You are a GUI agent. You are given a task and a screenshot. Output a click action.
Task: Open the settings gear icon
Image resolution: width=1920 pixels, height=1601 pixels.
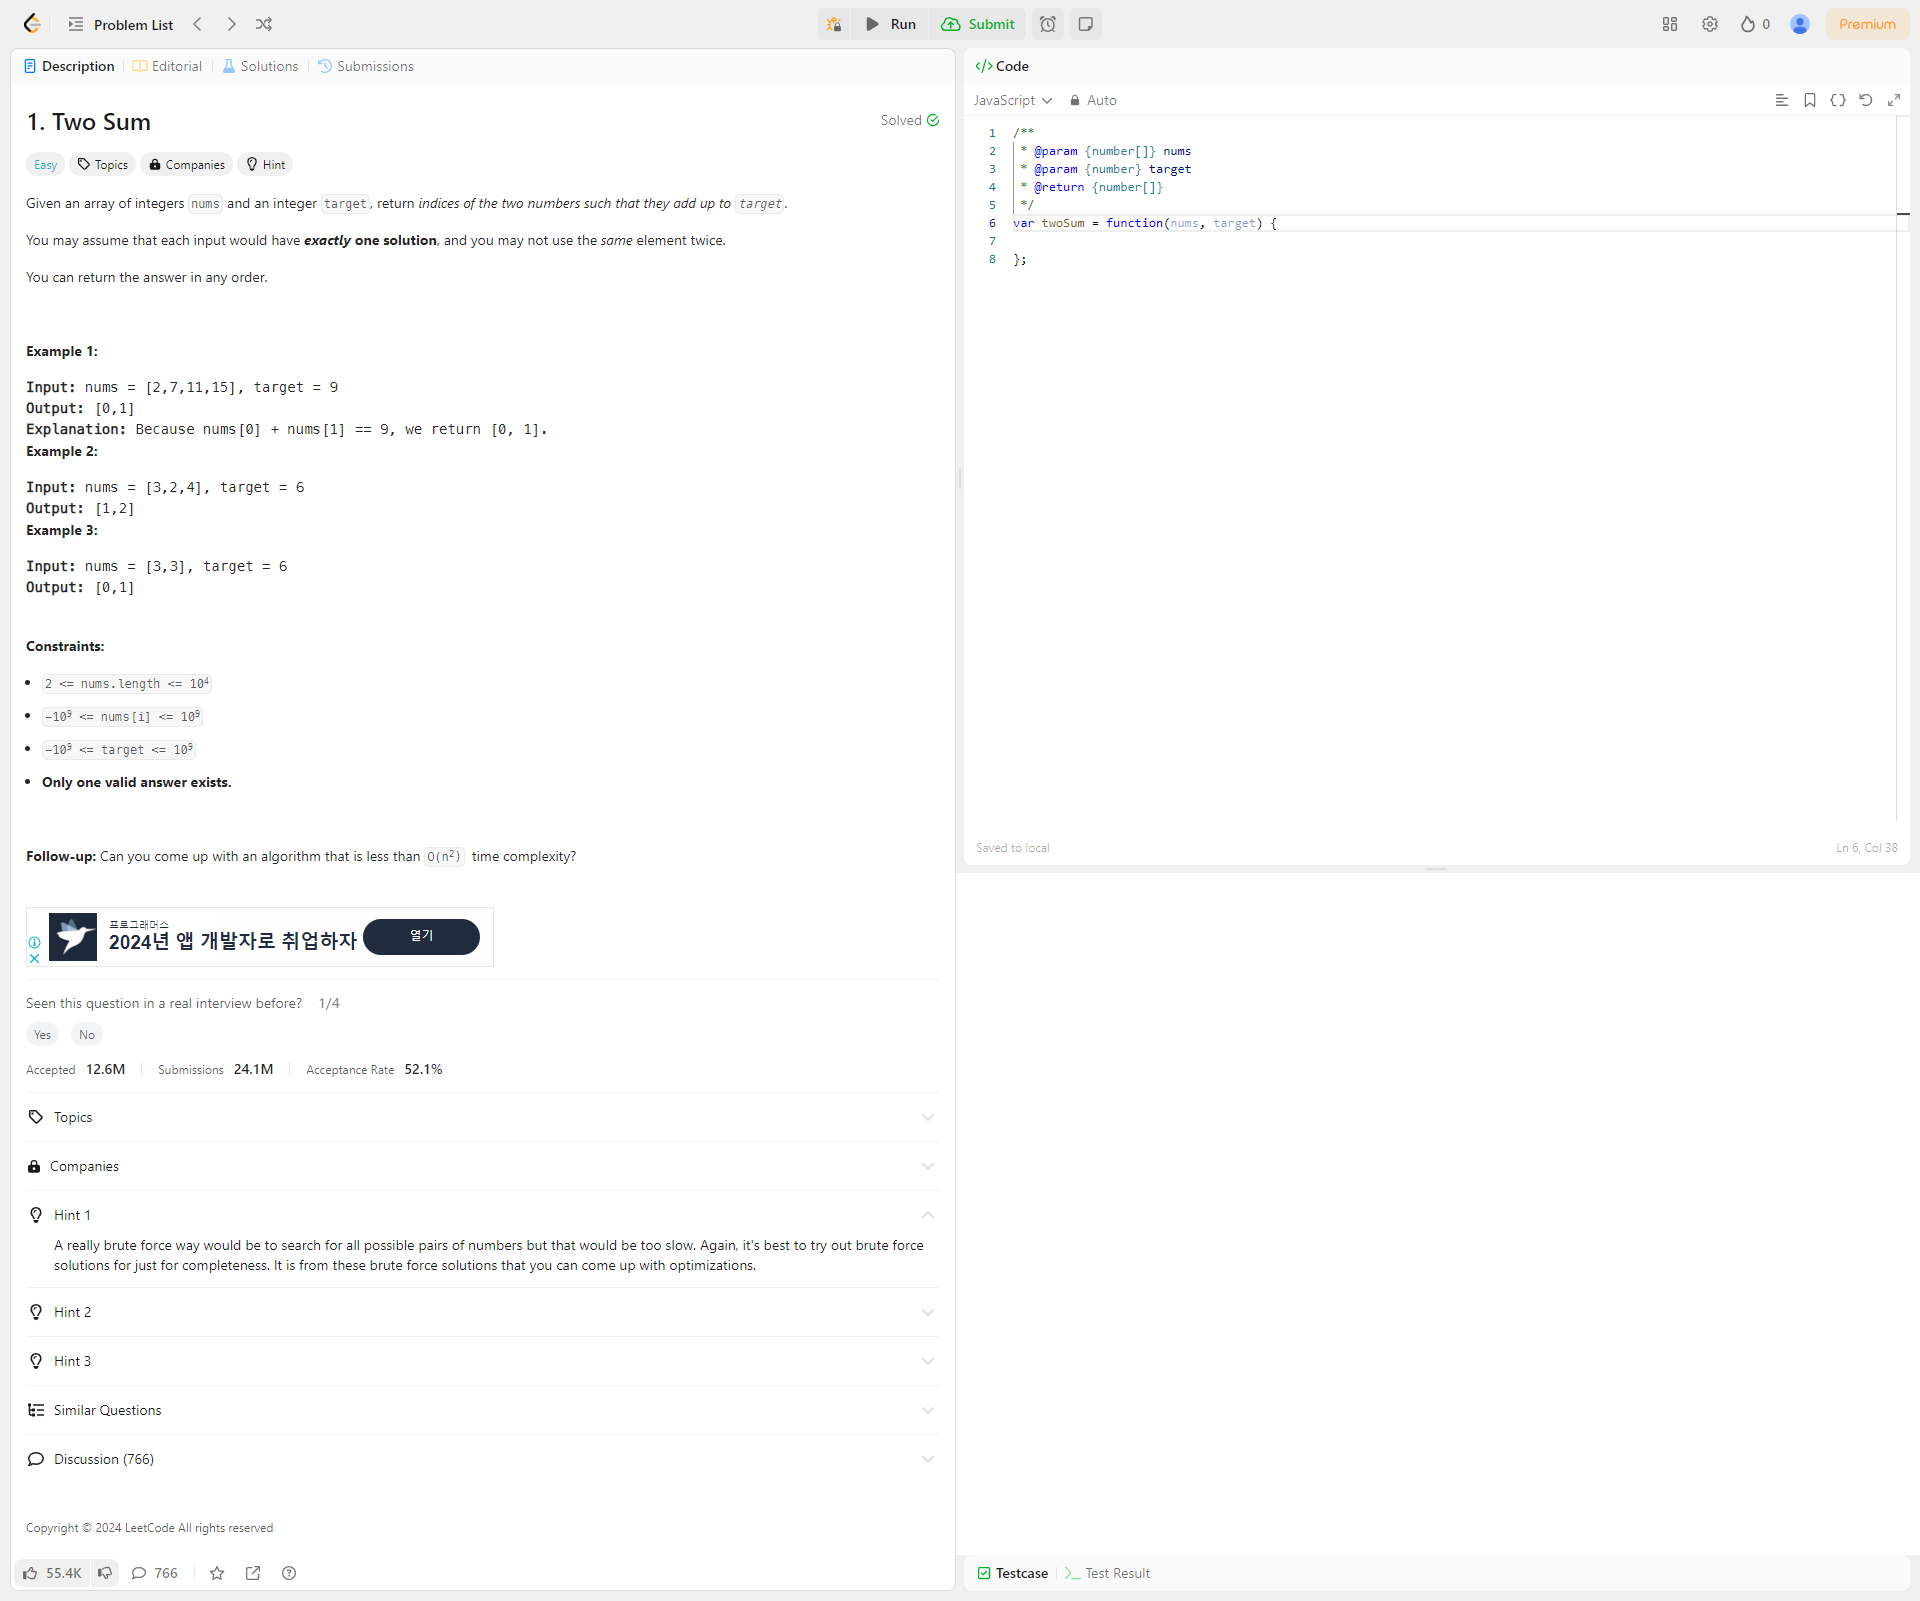coord(1710,24)
